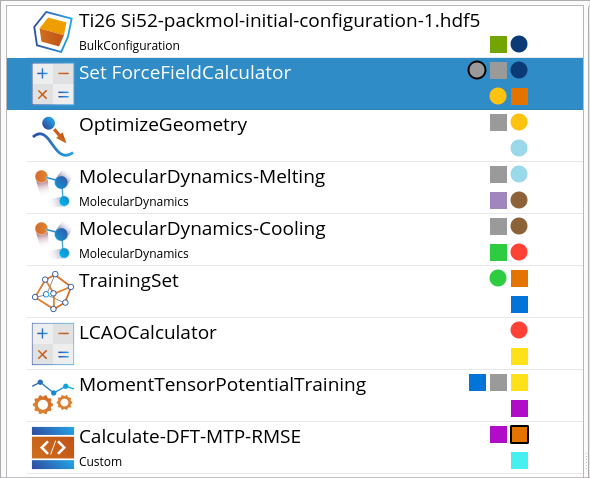Image resolution: width=590 pixels, height=478 pixels.
Task: Click the Set ForceFieldCalculator calculator icon
Action: (53, 84)
